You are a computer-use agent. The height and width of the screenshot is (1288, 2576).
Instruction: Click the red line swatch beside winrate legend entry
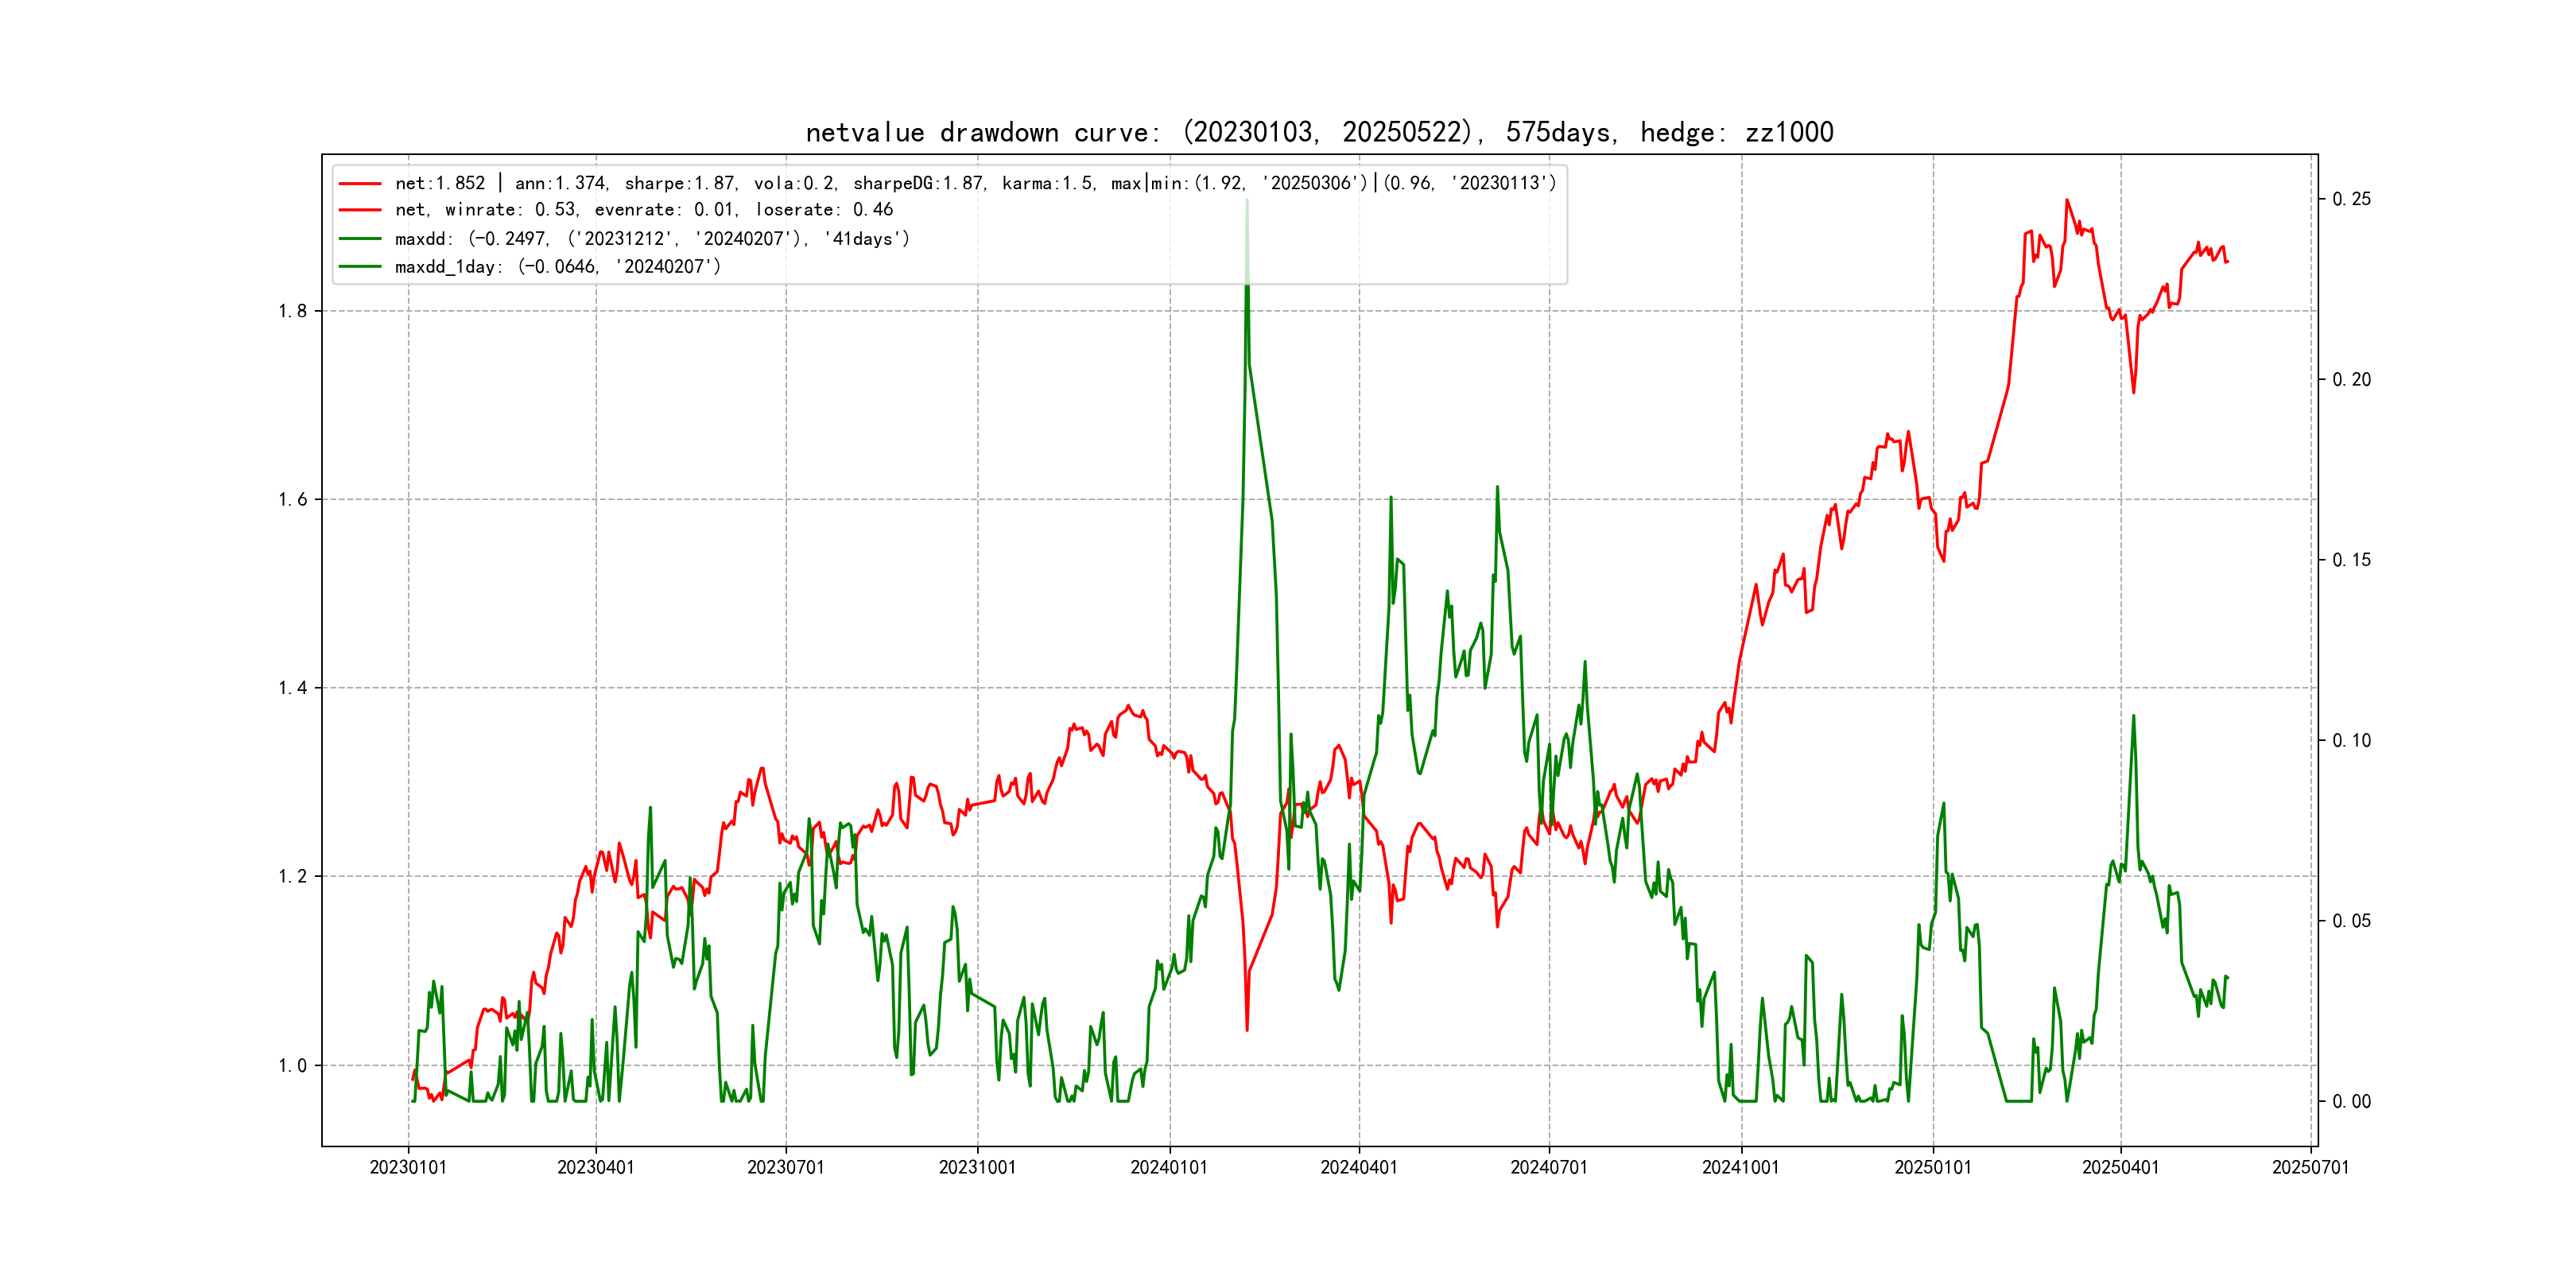(x=360, y=210)
